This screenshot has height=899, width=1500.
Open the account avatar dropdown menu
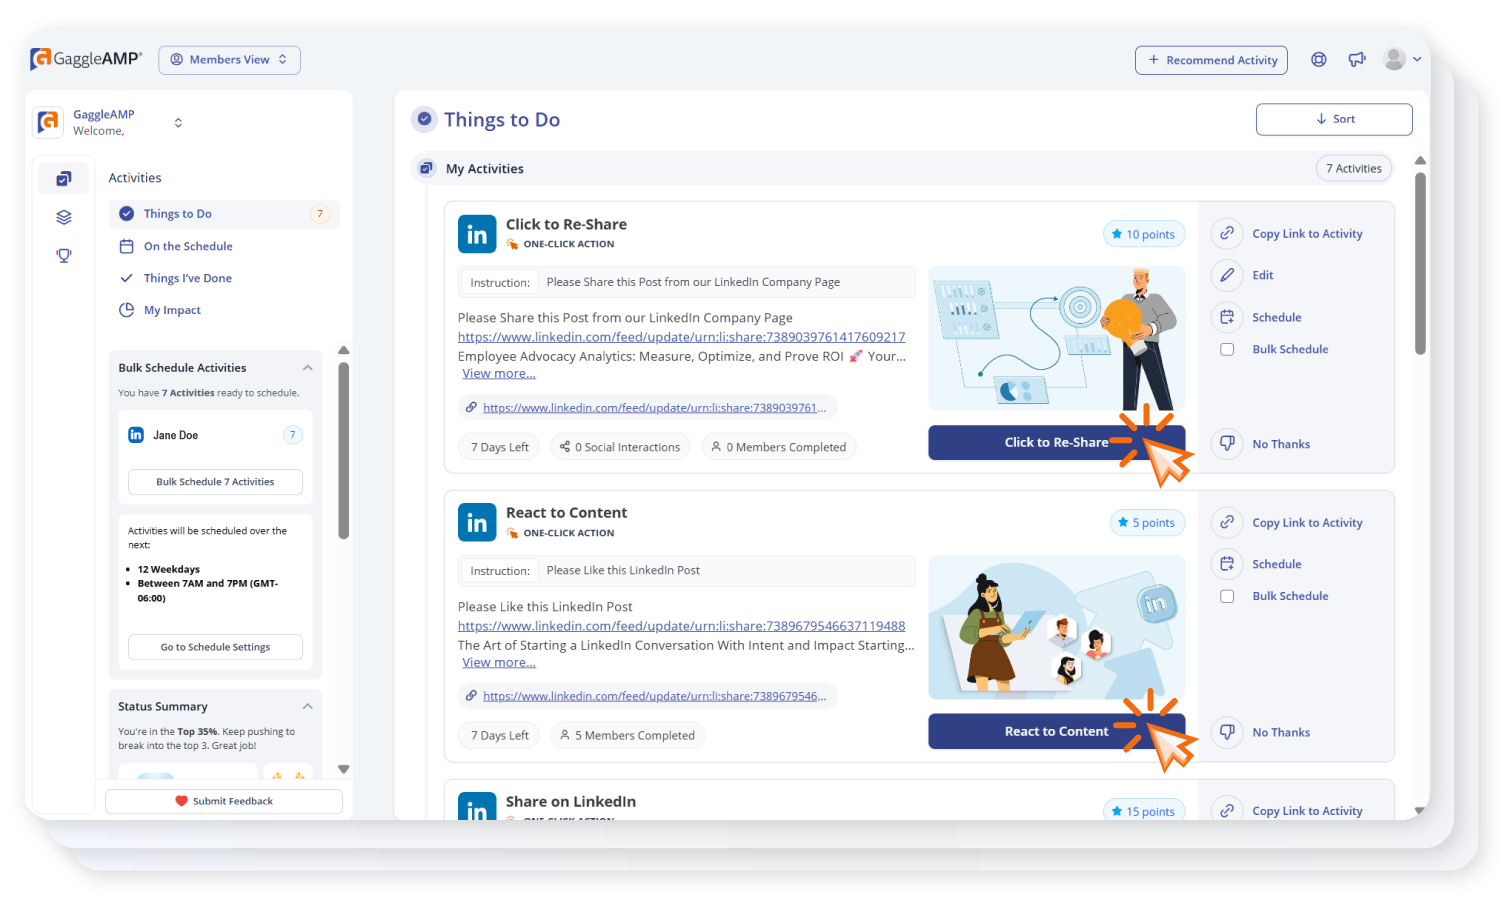[1400, 59]
